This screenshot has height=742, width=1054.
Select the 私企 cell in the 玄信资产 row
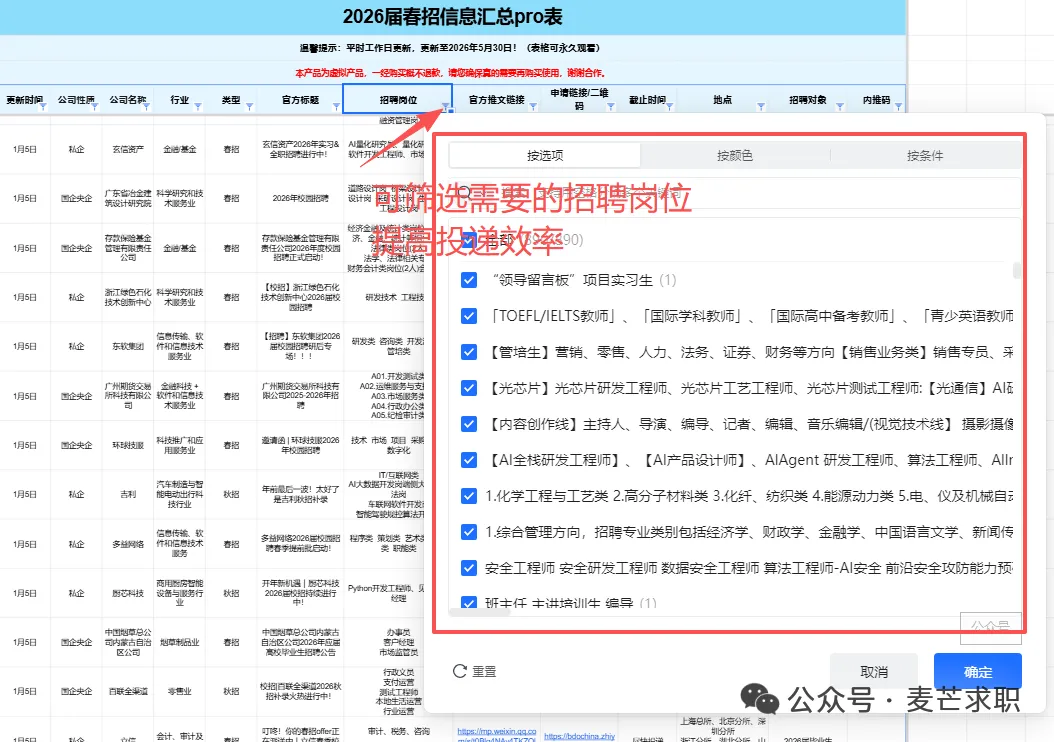[x=77, y=149]
